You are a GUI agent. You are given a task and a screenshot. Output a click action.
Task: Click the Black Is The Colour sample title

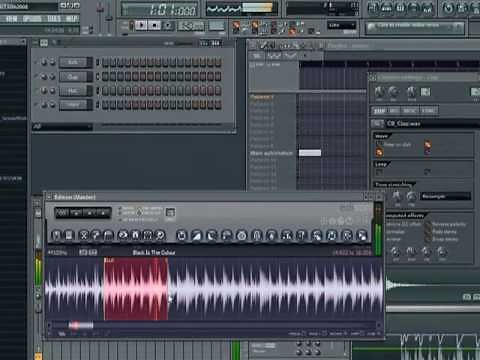pos(154,252)
